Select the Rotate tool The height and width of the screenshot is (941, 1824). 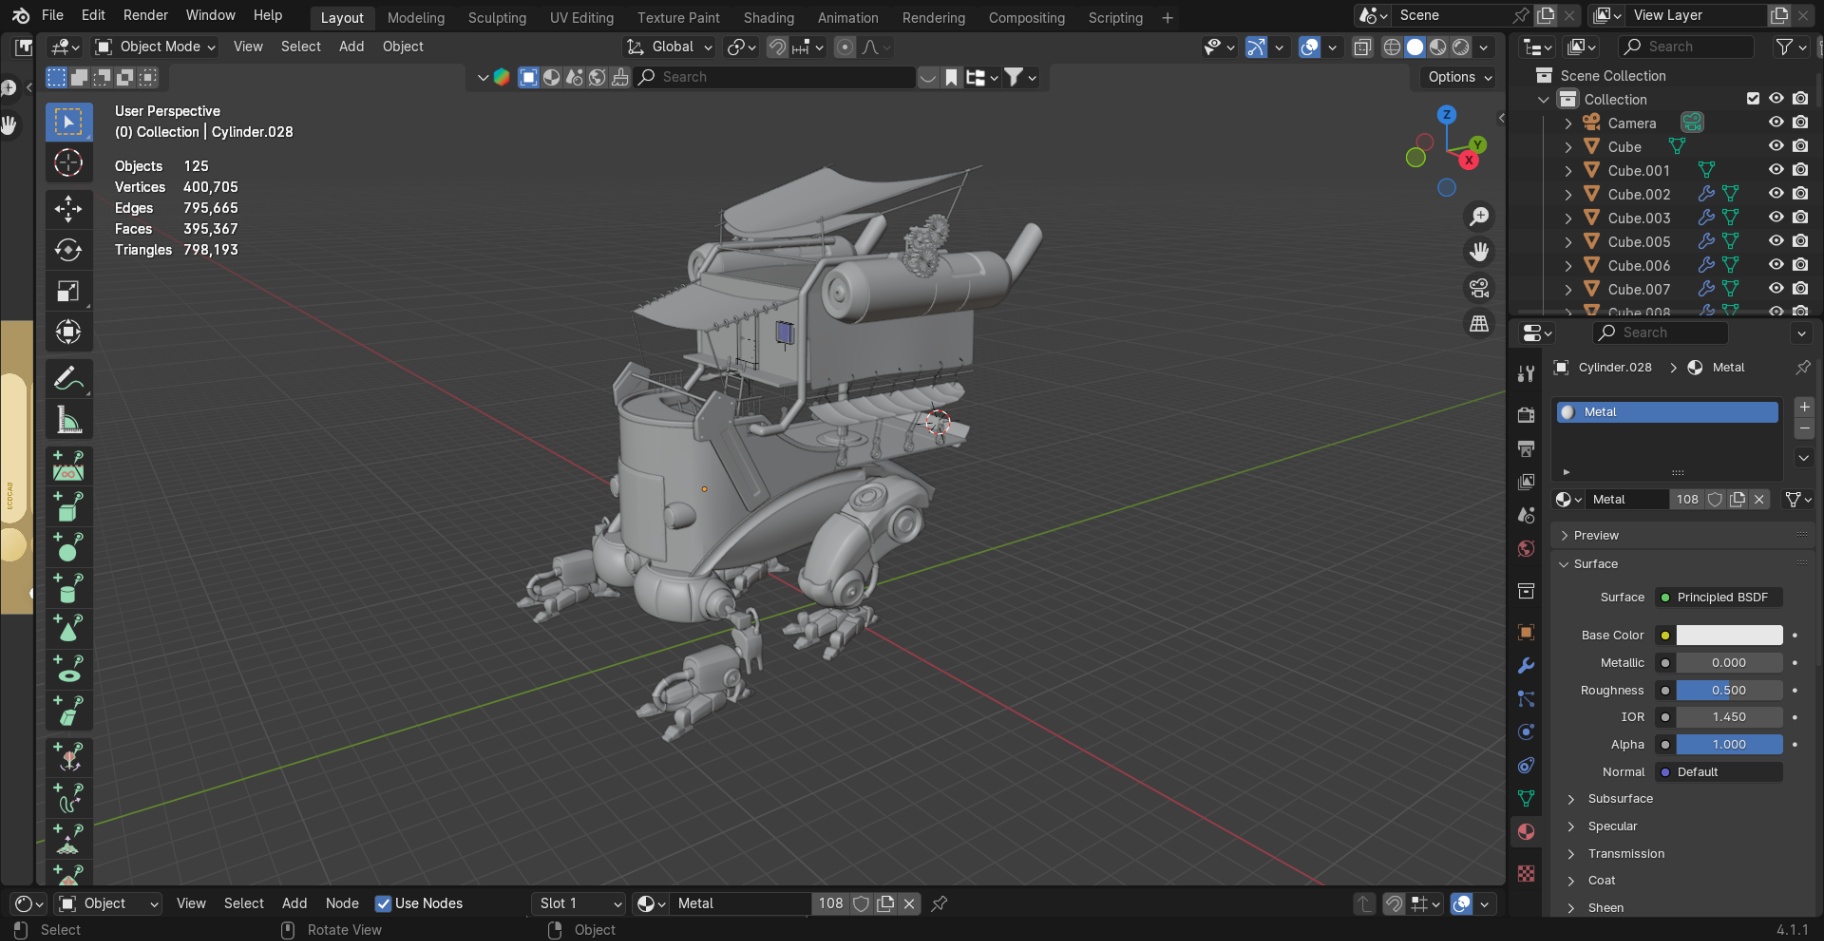coord(68,250)
